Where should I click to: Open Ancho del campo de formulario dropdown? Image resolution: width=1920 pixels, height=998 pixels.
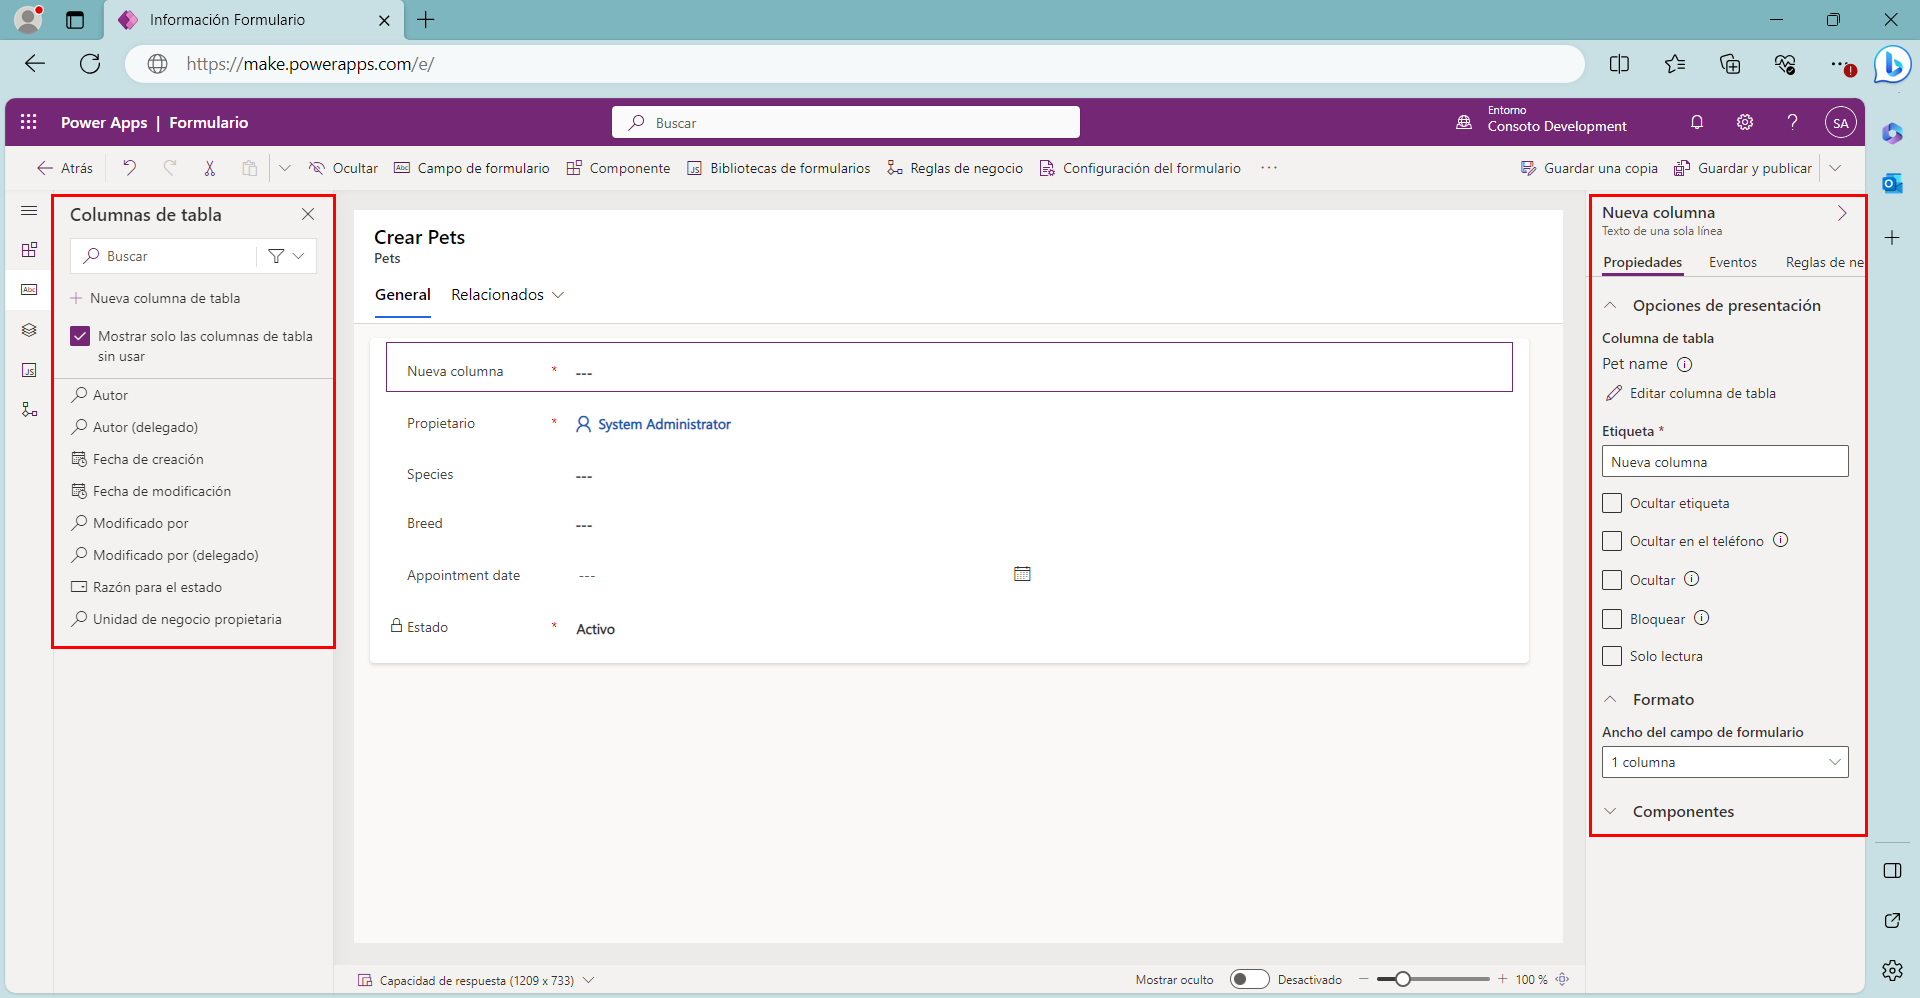(1725, 762)
